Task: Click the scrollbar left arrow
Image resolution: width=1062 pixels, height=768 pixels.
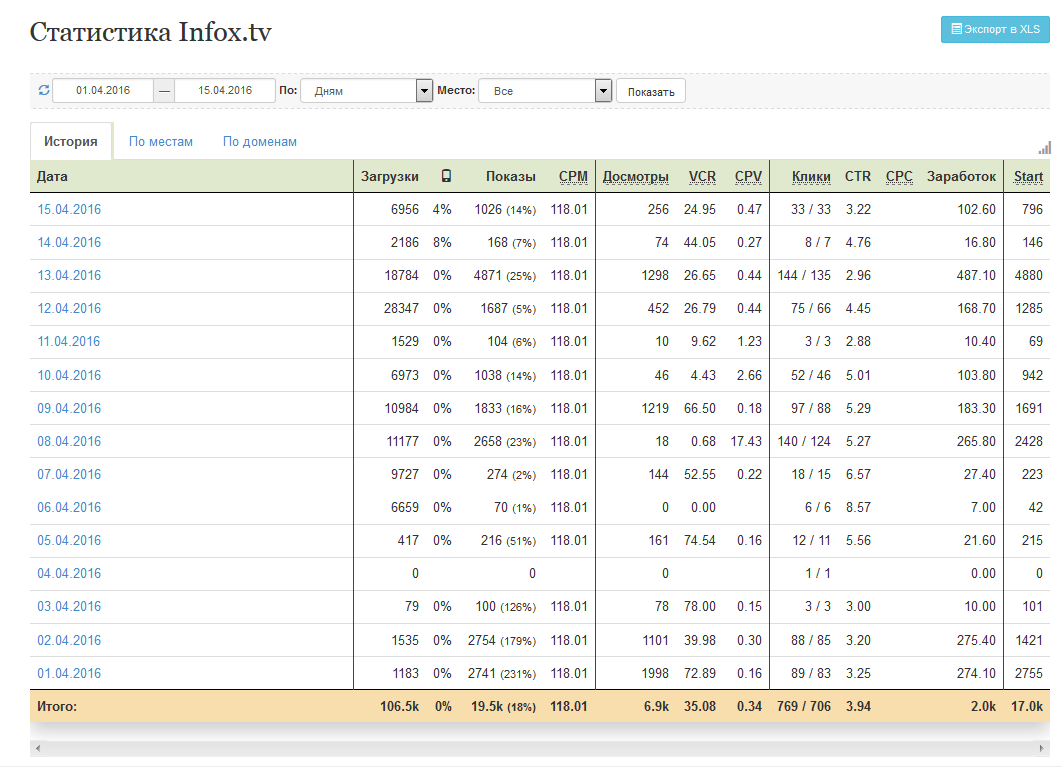Action: point(38,748)
